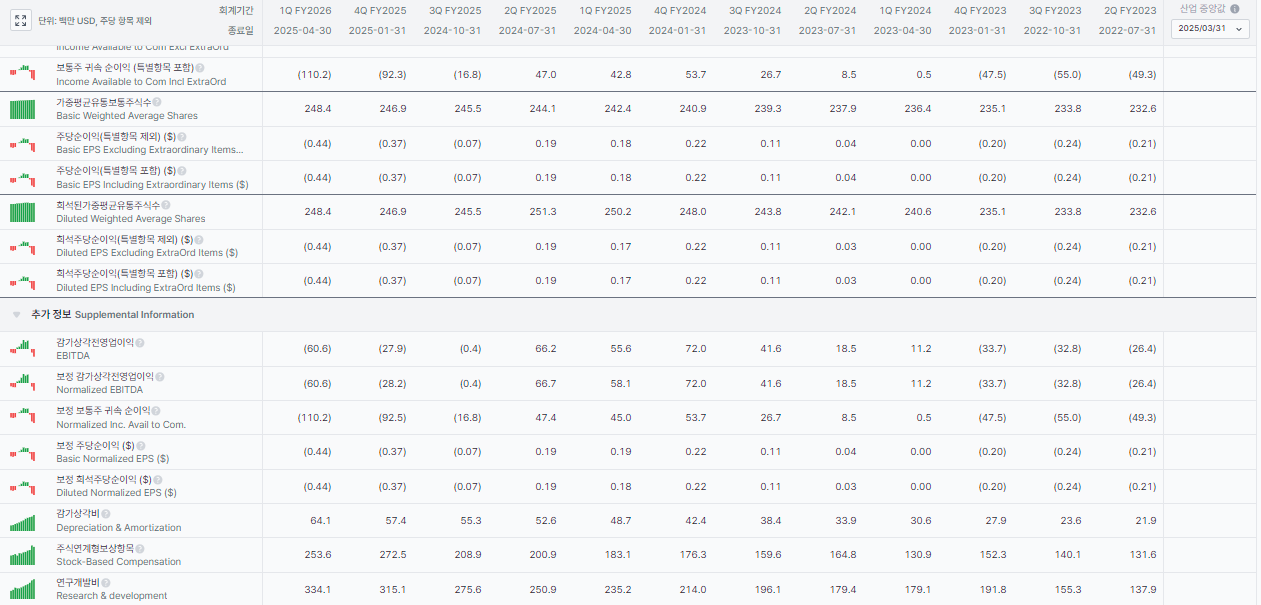Click the Normalized Inc. Avail to Com. label
This screenshot has width=1261, height=605.
tap(121, 424)
